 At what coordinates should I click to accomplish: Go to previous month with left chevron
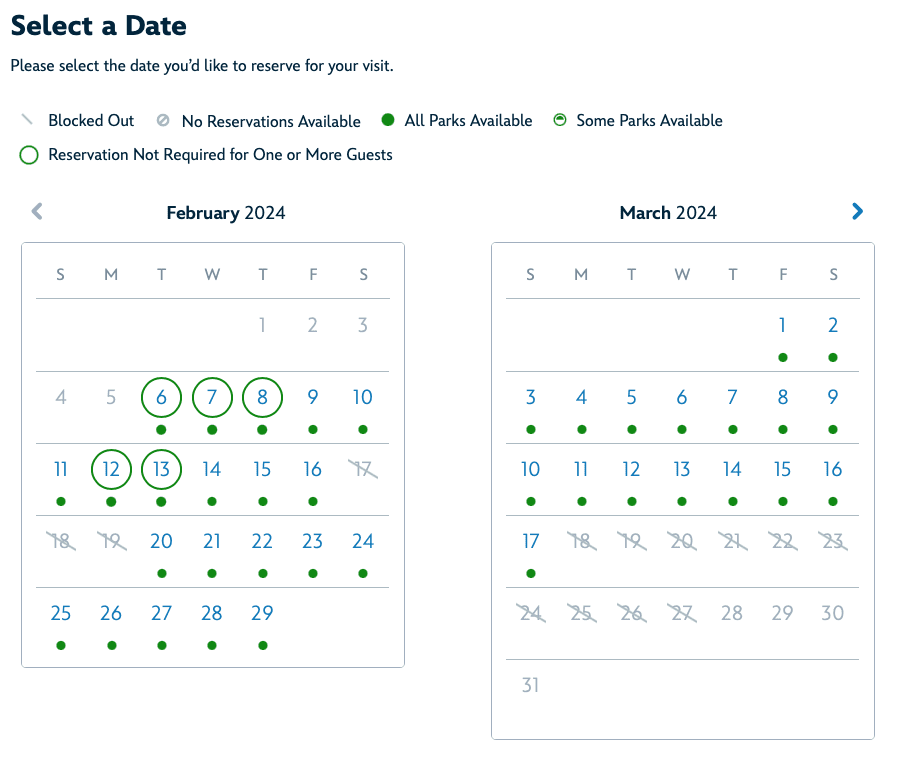pyautogui.click(x=37, y=212)
